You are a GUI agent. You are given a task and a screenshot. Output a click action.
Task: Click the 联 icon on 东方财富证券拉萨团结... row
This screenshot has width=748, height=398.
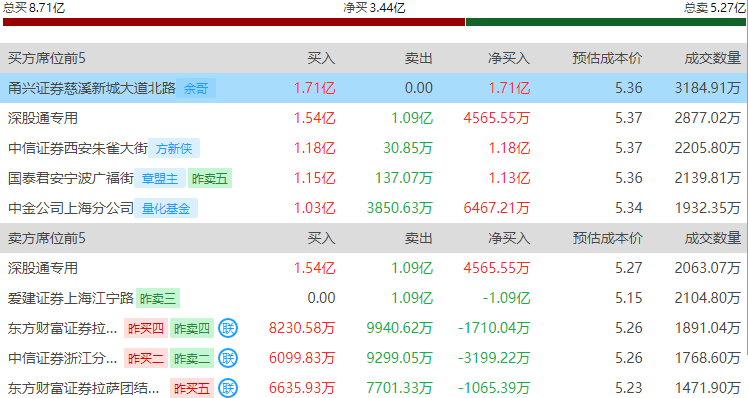coord(228,388)
